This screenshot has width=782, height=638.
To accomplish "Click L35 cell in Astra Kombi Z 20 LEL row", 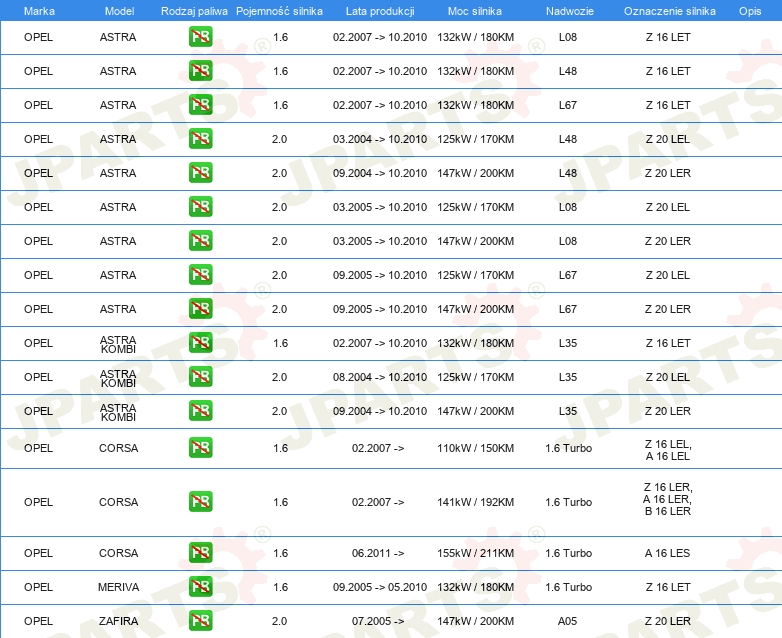I will click(568, 377).
